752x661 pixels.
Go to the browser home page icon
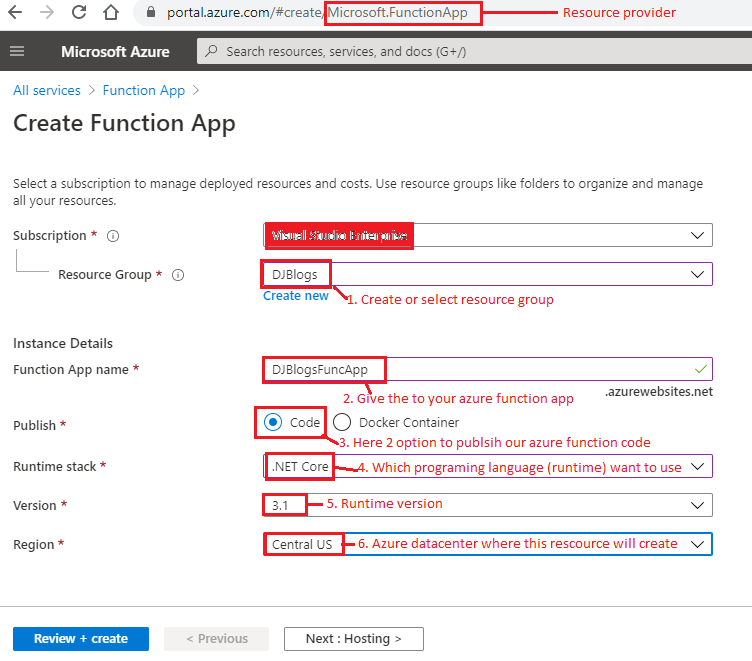point(111,12)
